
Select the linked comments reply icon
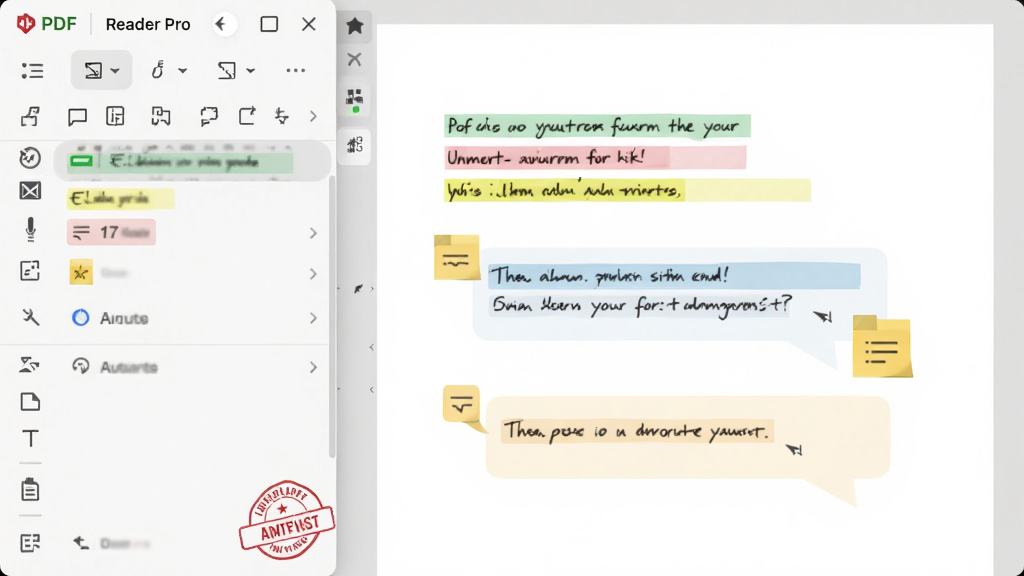(209, 116)
